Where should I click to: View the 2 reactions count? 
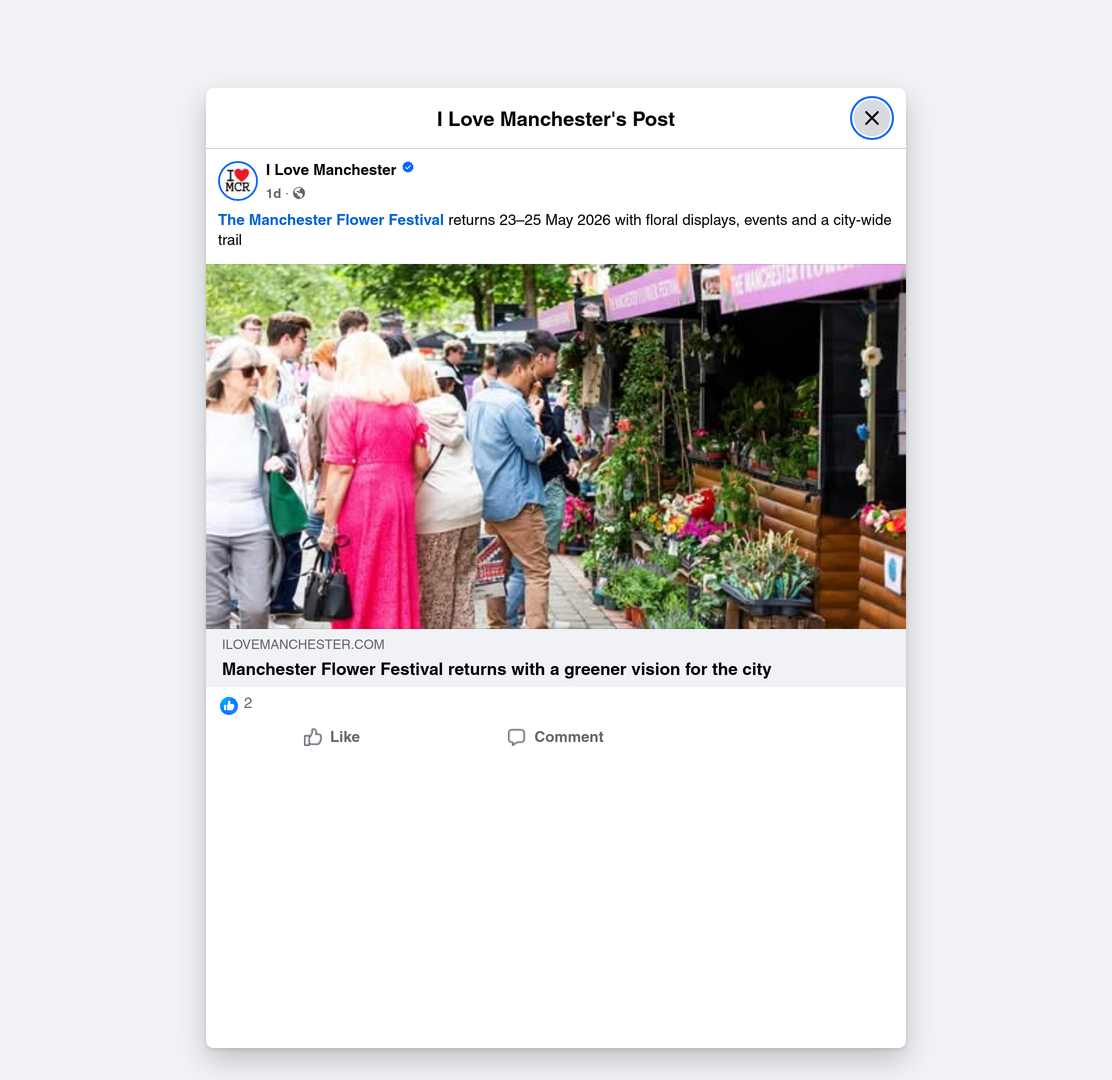tap(248, 703)
